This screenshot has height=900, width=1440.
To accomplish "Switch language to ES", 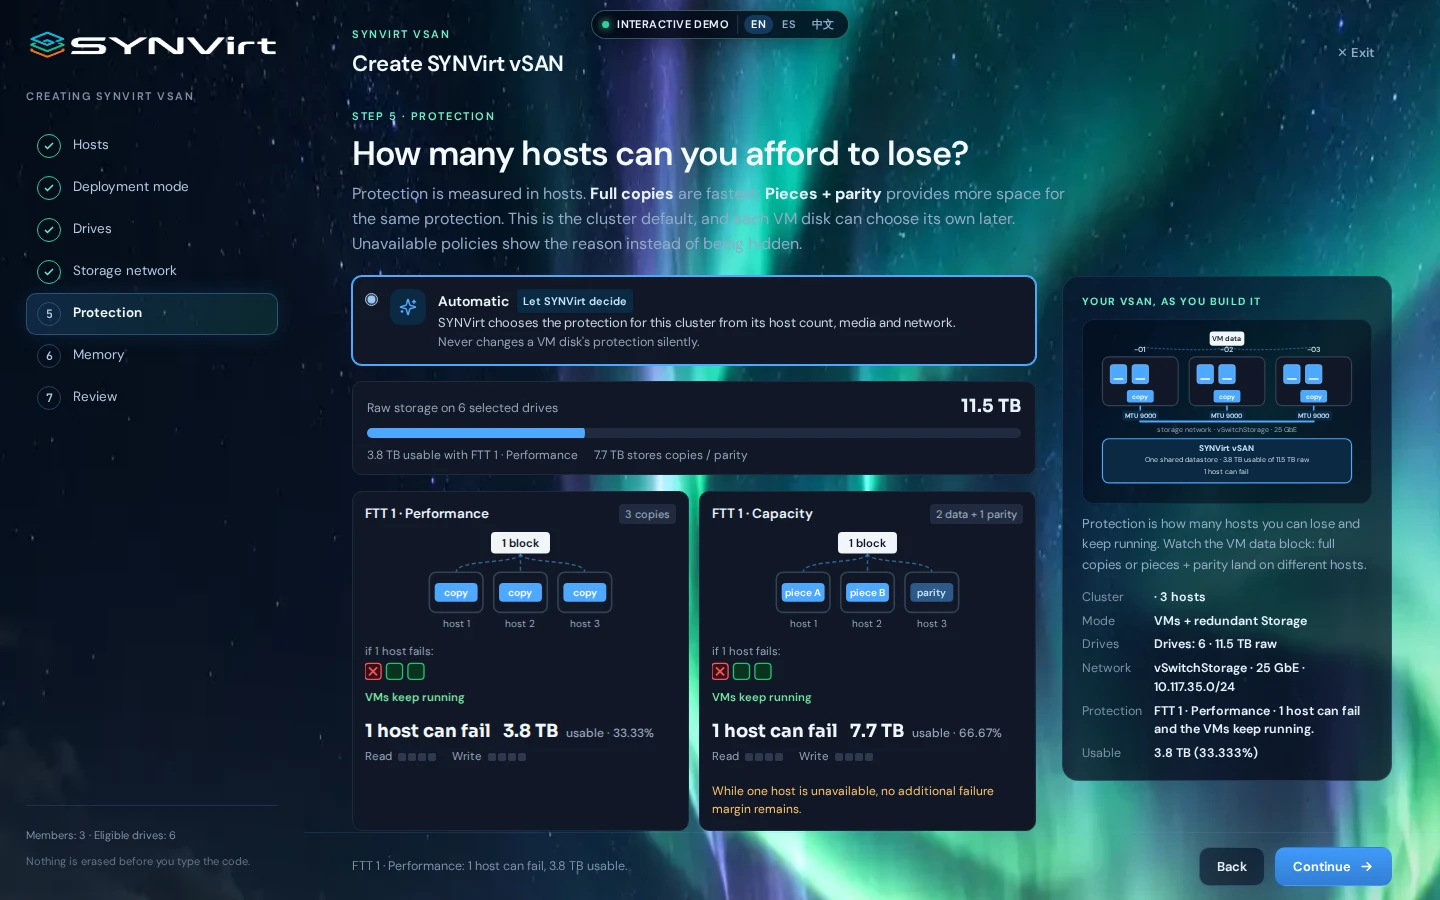I will click(x=789, y=25).
